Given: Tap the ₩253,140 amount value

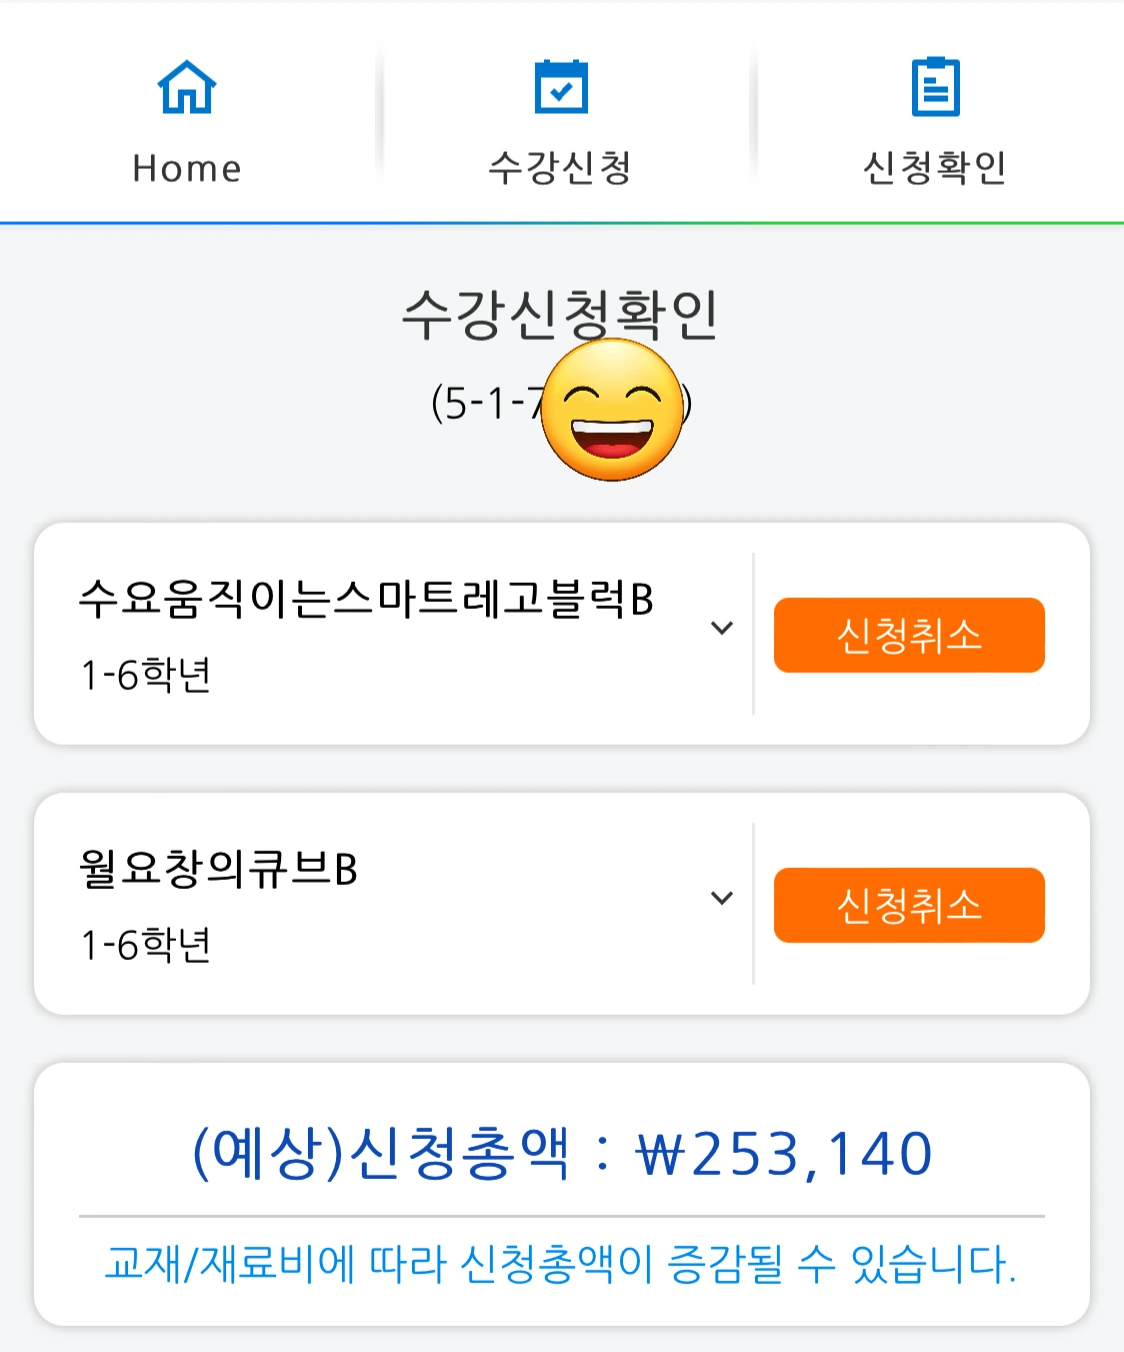Looking at the screenshot, I should click(785, 1154).
